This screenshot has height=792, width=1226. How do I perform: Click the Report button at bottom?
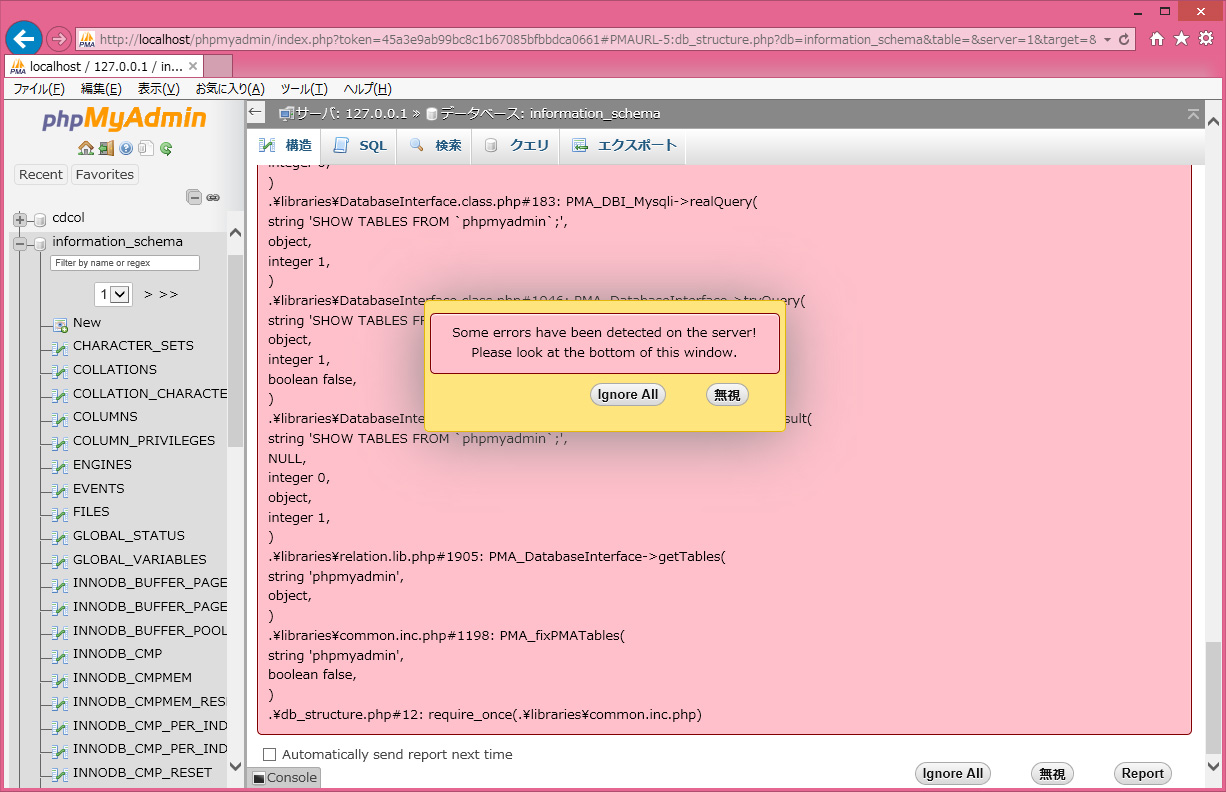click(x=1142, y=773)
